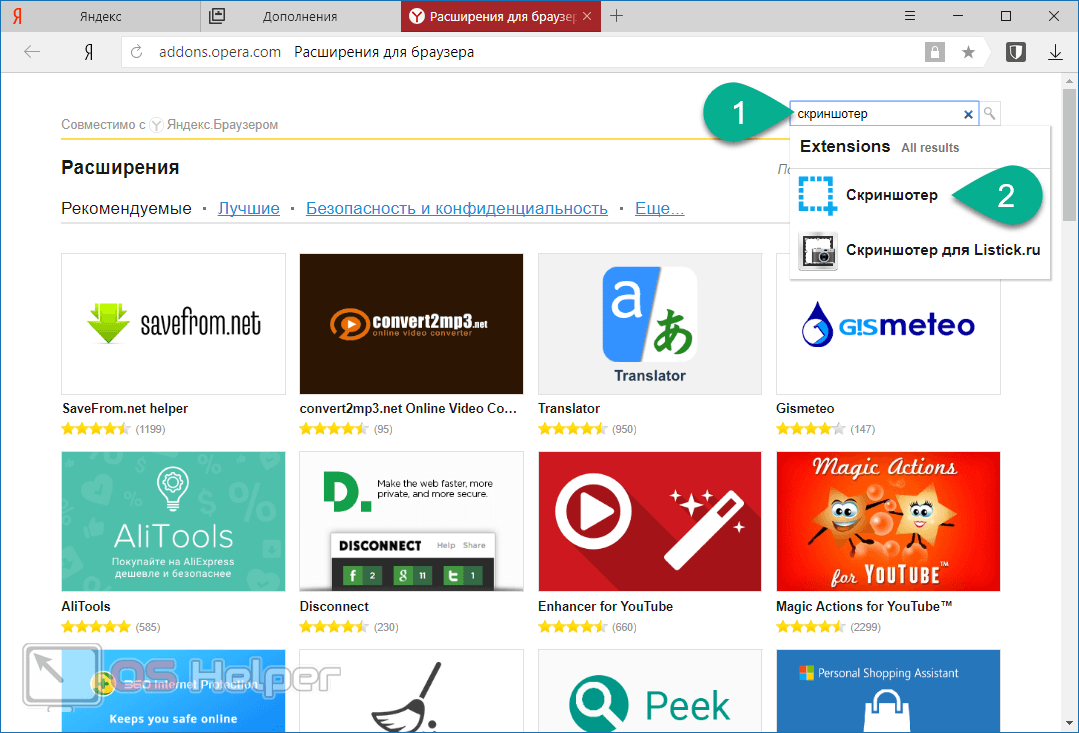Screen dimensions: 1079x733
Task: Open the Protect shield icon
Action: click(1016, 52)
